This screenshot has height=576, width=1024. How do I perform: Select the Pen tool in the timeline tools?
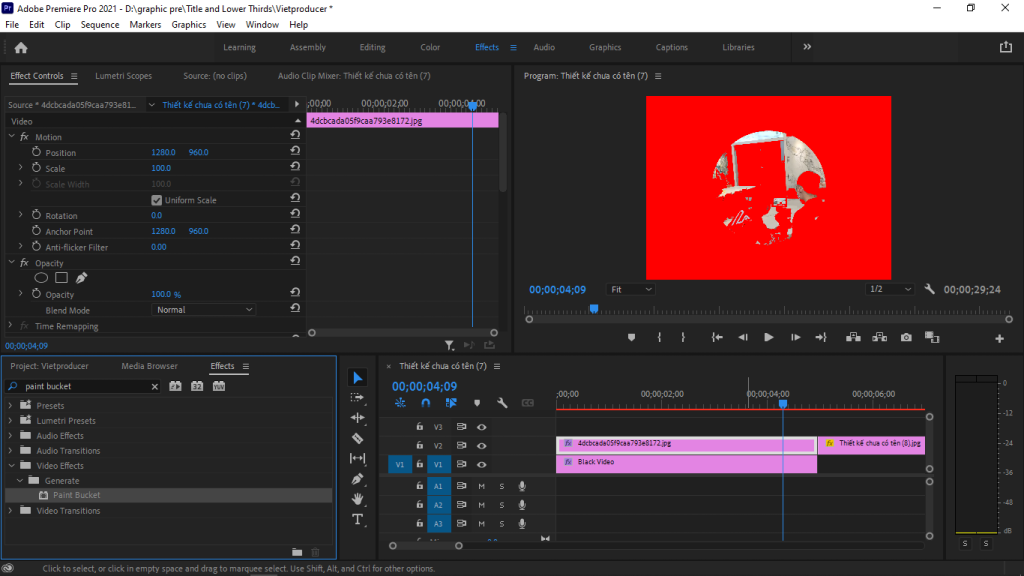(x=358, y=478)
